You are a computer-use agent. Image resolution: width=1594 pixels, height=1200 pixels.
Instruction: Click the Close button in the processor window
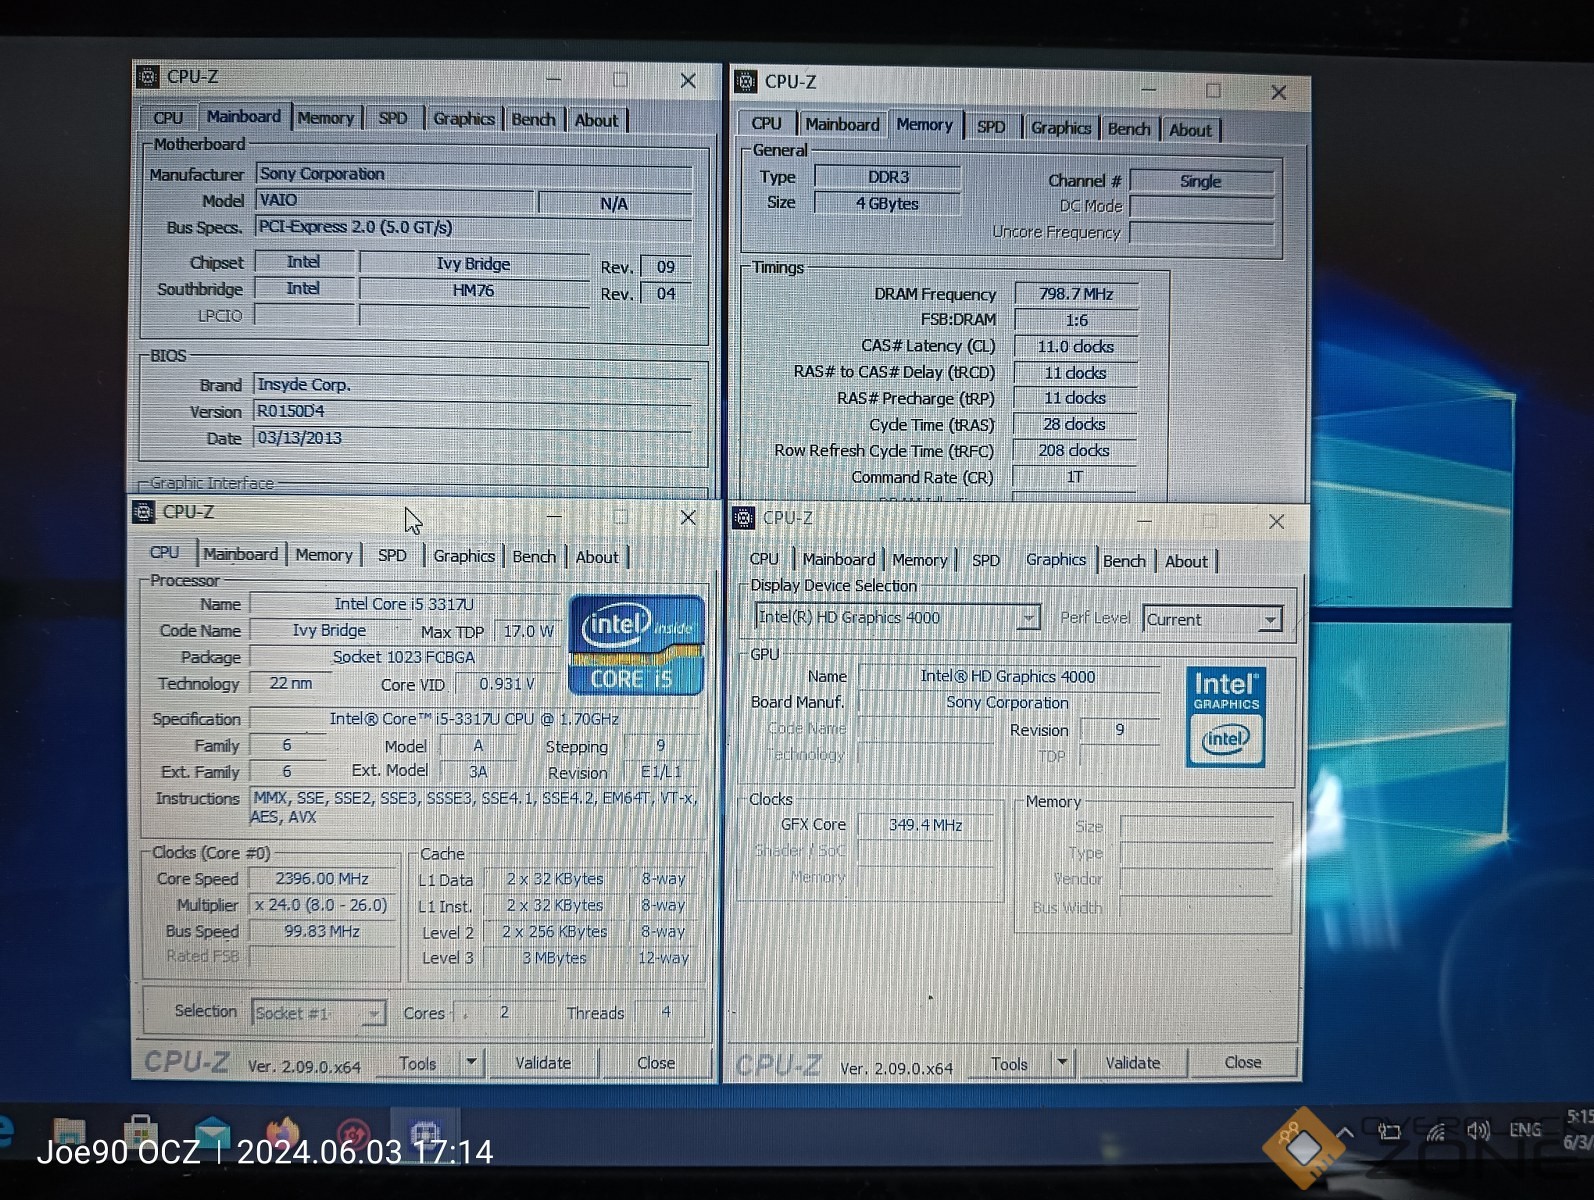[656, 1063]
